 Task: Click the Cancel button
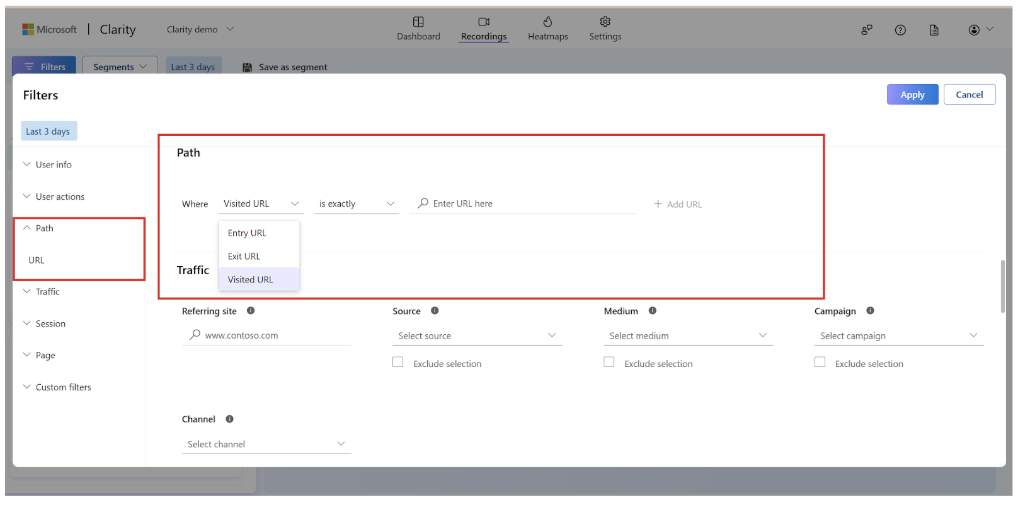(969, 95)
